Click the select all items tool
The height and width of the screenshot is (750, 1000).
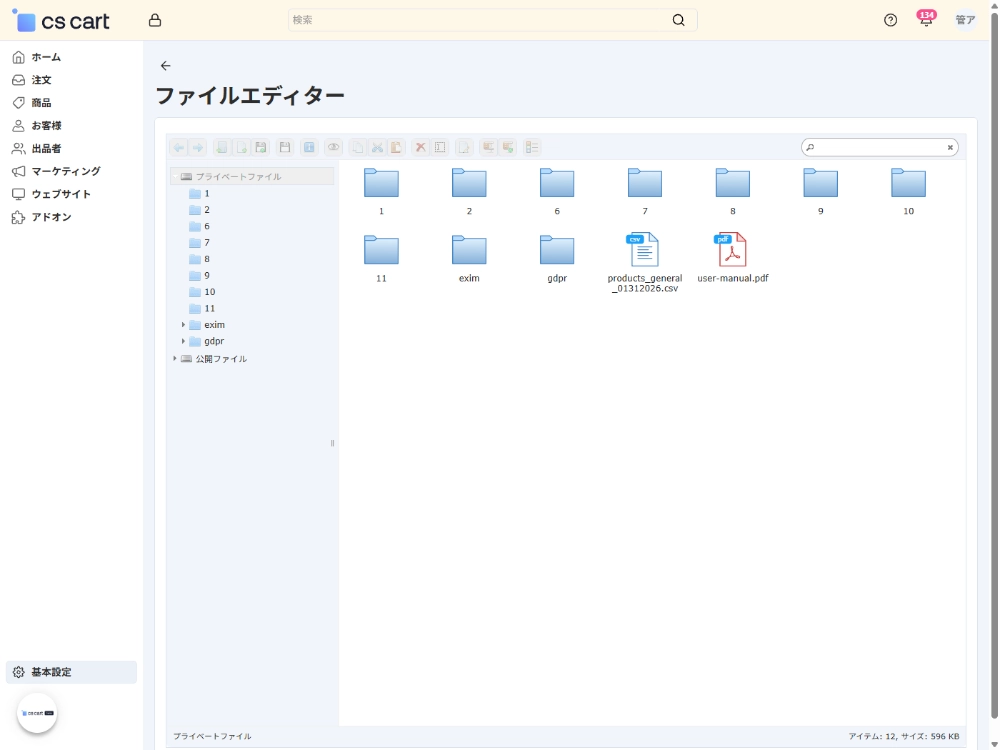click(x=440, y=147)
